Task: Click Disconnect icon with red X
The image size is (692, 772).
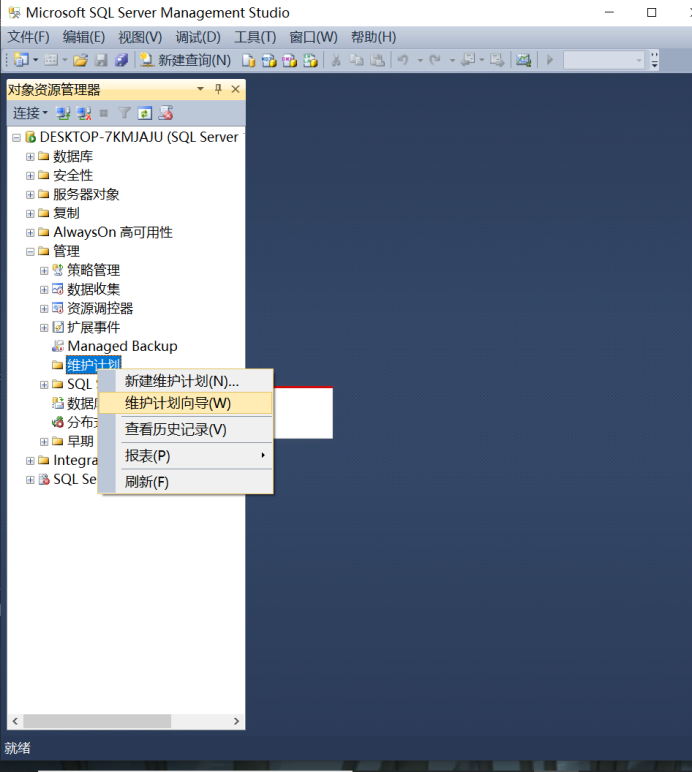Action: pyautogui.click(x=84, y=114)
